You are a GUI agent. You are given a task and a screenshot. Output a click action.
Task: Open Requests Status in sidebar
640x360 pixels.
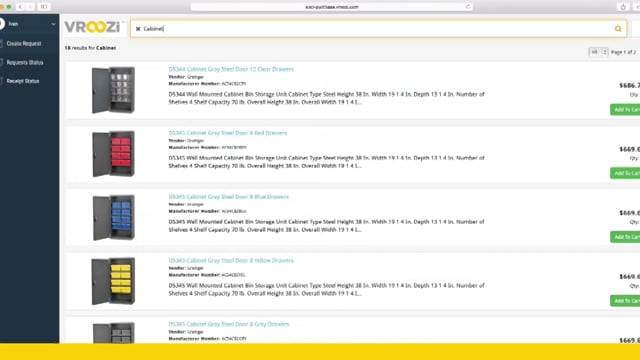[x=24, y=62]
